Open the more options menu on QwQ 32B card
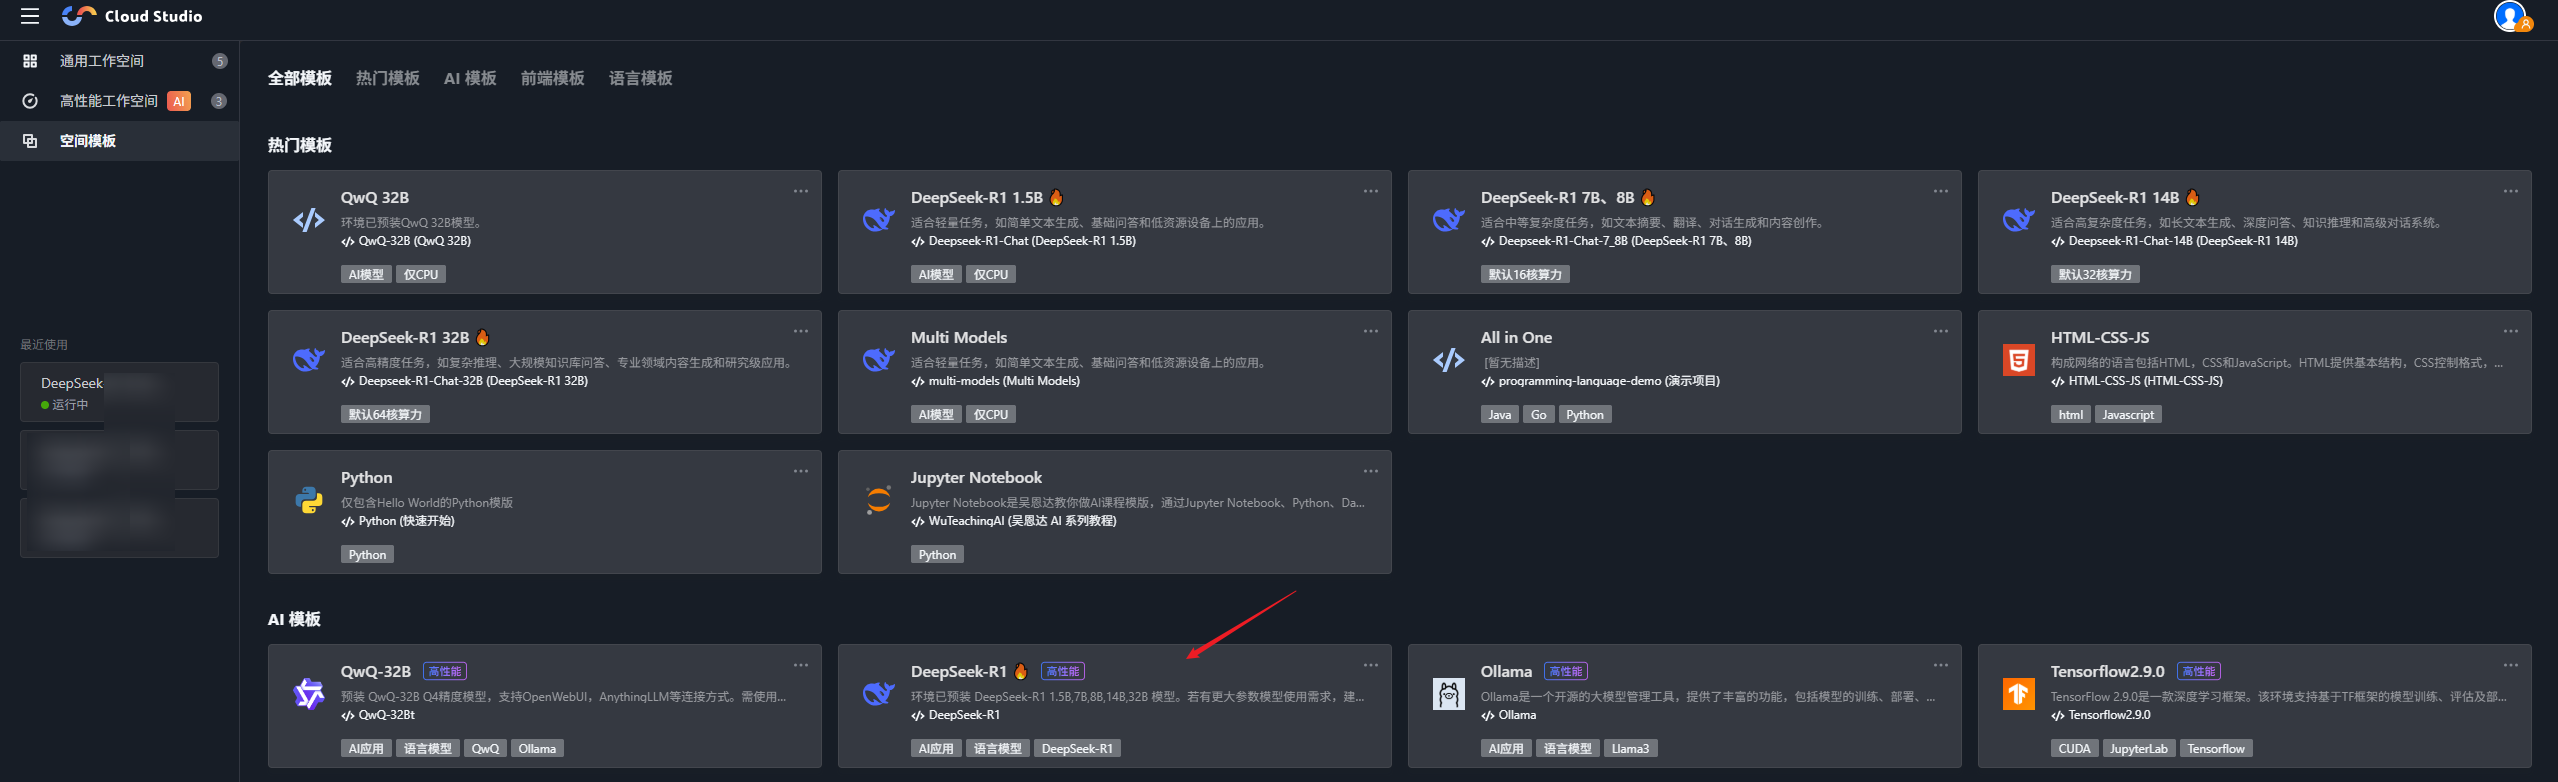The height and width of the screenshot is (782, 2558). coord(801,191)
